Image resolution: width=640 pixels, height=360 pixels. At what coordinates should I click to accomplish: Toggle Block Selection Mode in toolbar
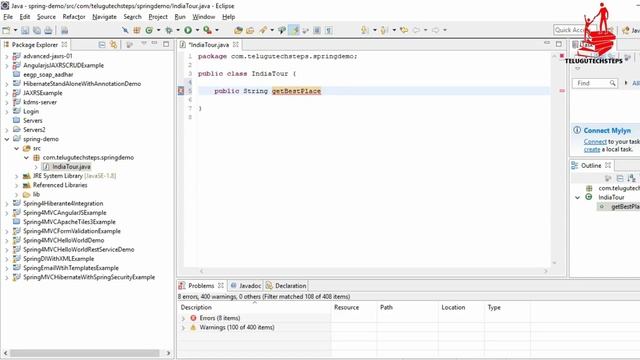[x=317, y=30]
